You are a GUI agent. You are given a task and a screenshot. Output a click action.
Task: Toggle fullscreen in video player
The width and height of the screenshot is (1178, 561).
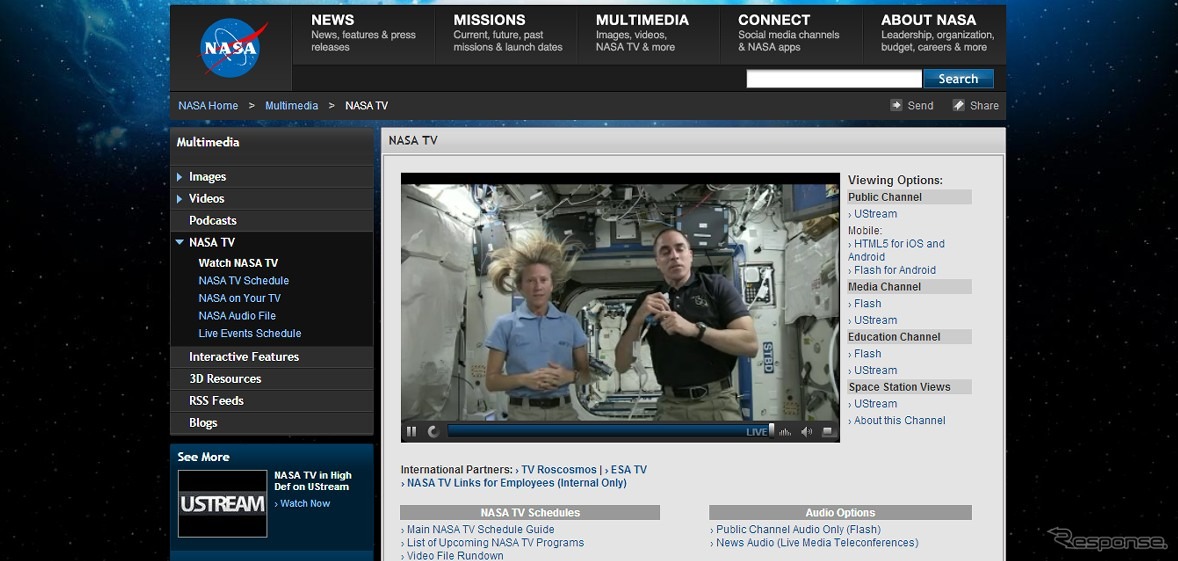tap(828, 432)
